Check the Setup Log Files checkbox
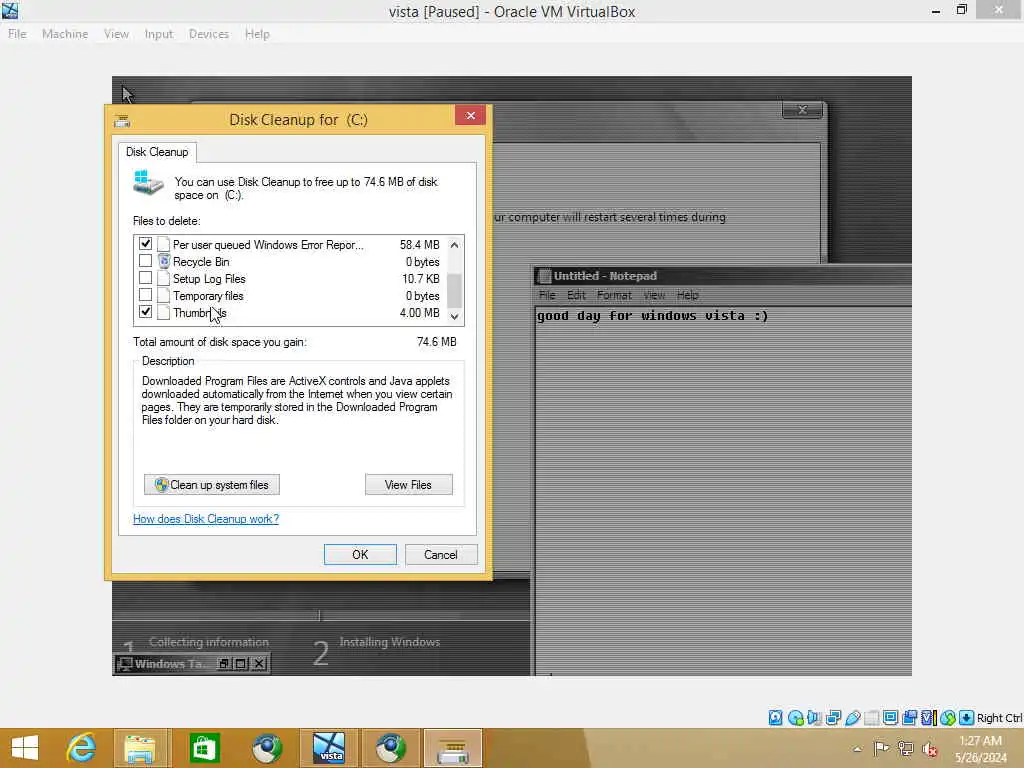Image resolution: width=1024 pixels, height=768 pixels. [146, 278]
